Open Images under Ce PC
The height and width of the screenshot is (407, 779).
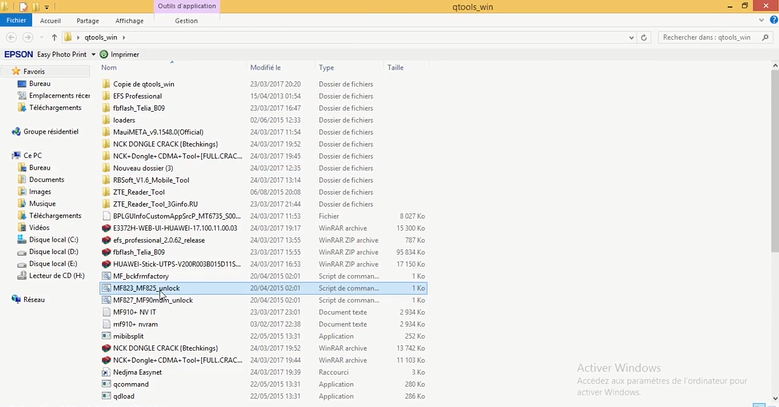40,191
